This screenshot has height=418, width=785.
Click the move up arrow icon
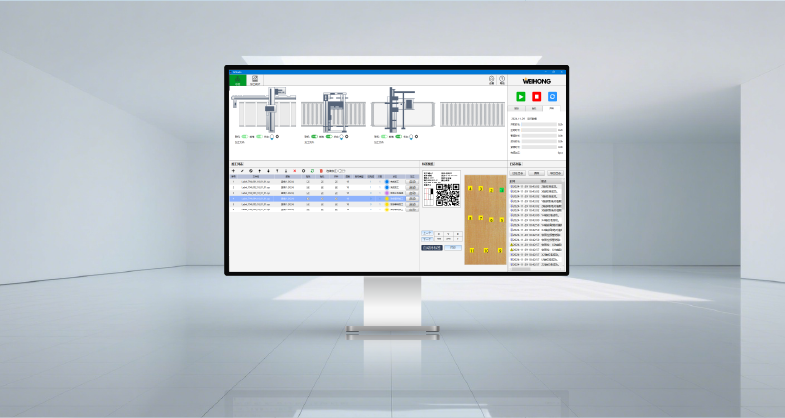tap(259, 171)
